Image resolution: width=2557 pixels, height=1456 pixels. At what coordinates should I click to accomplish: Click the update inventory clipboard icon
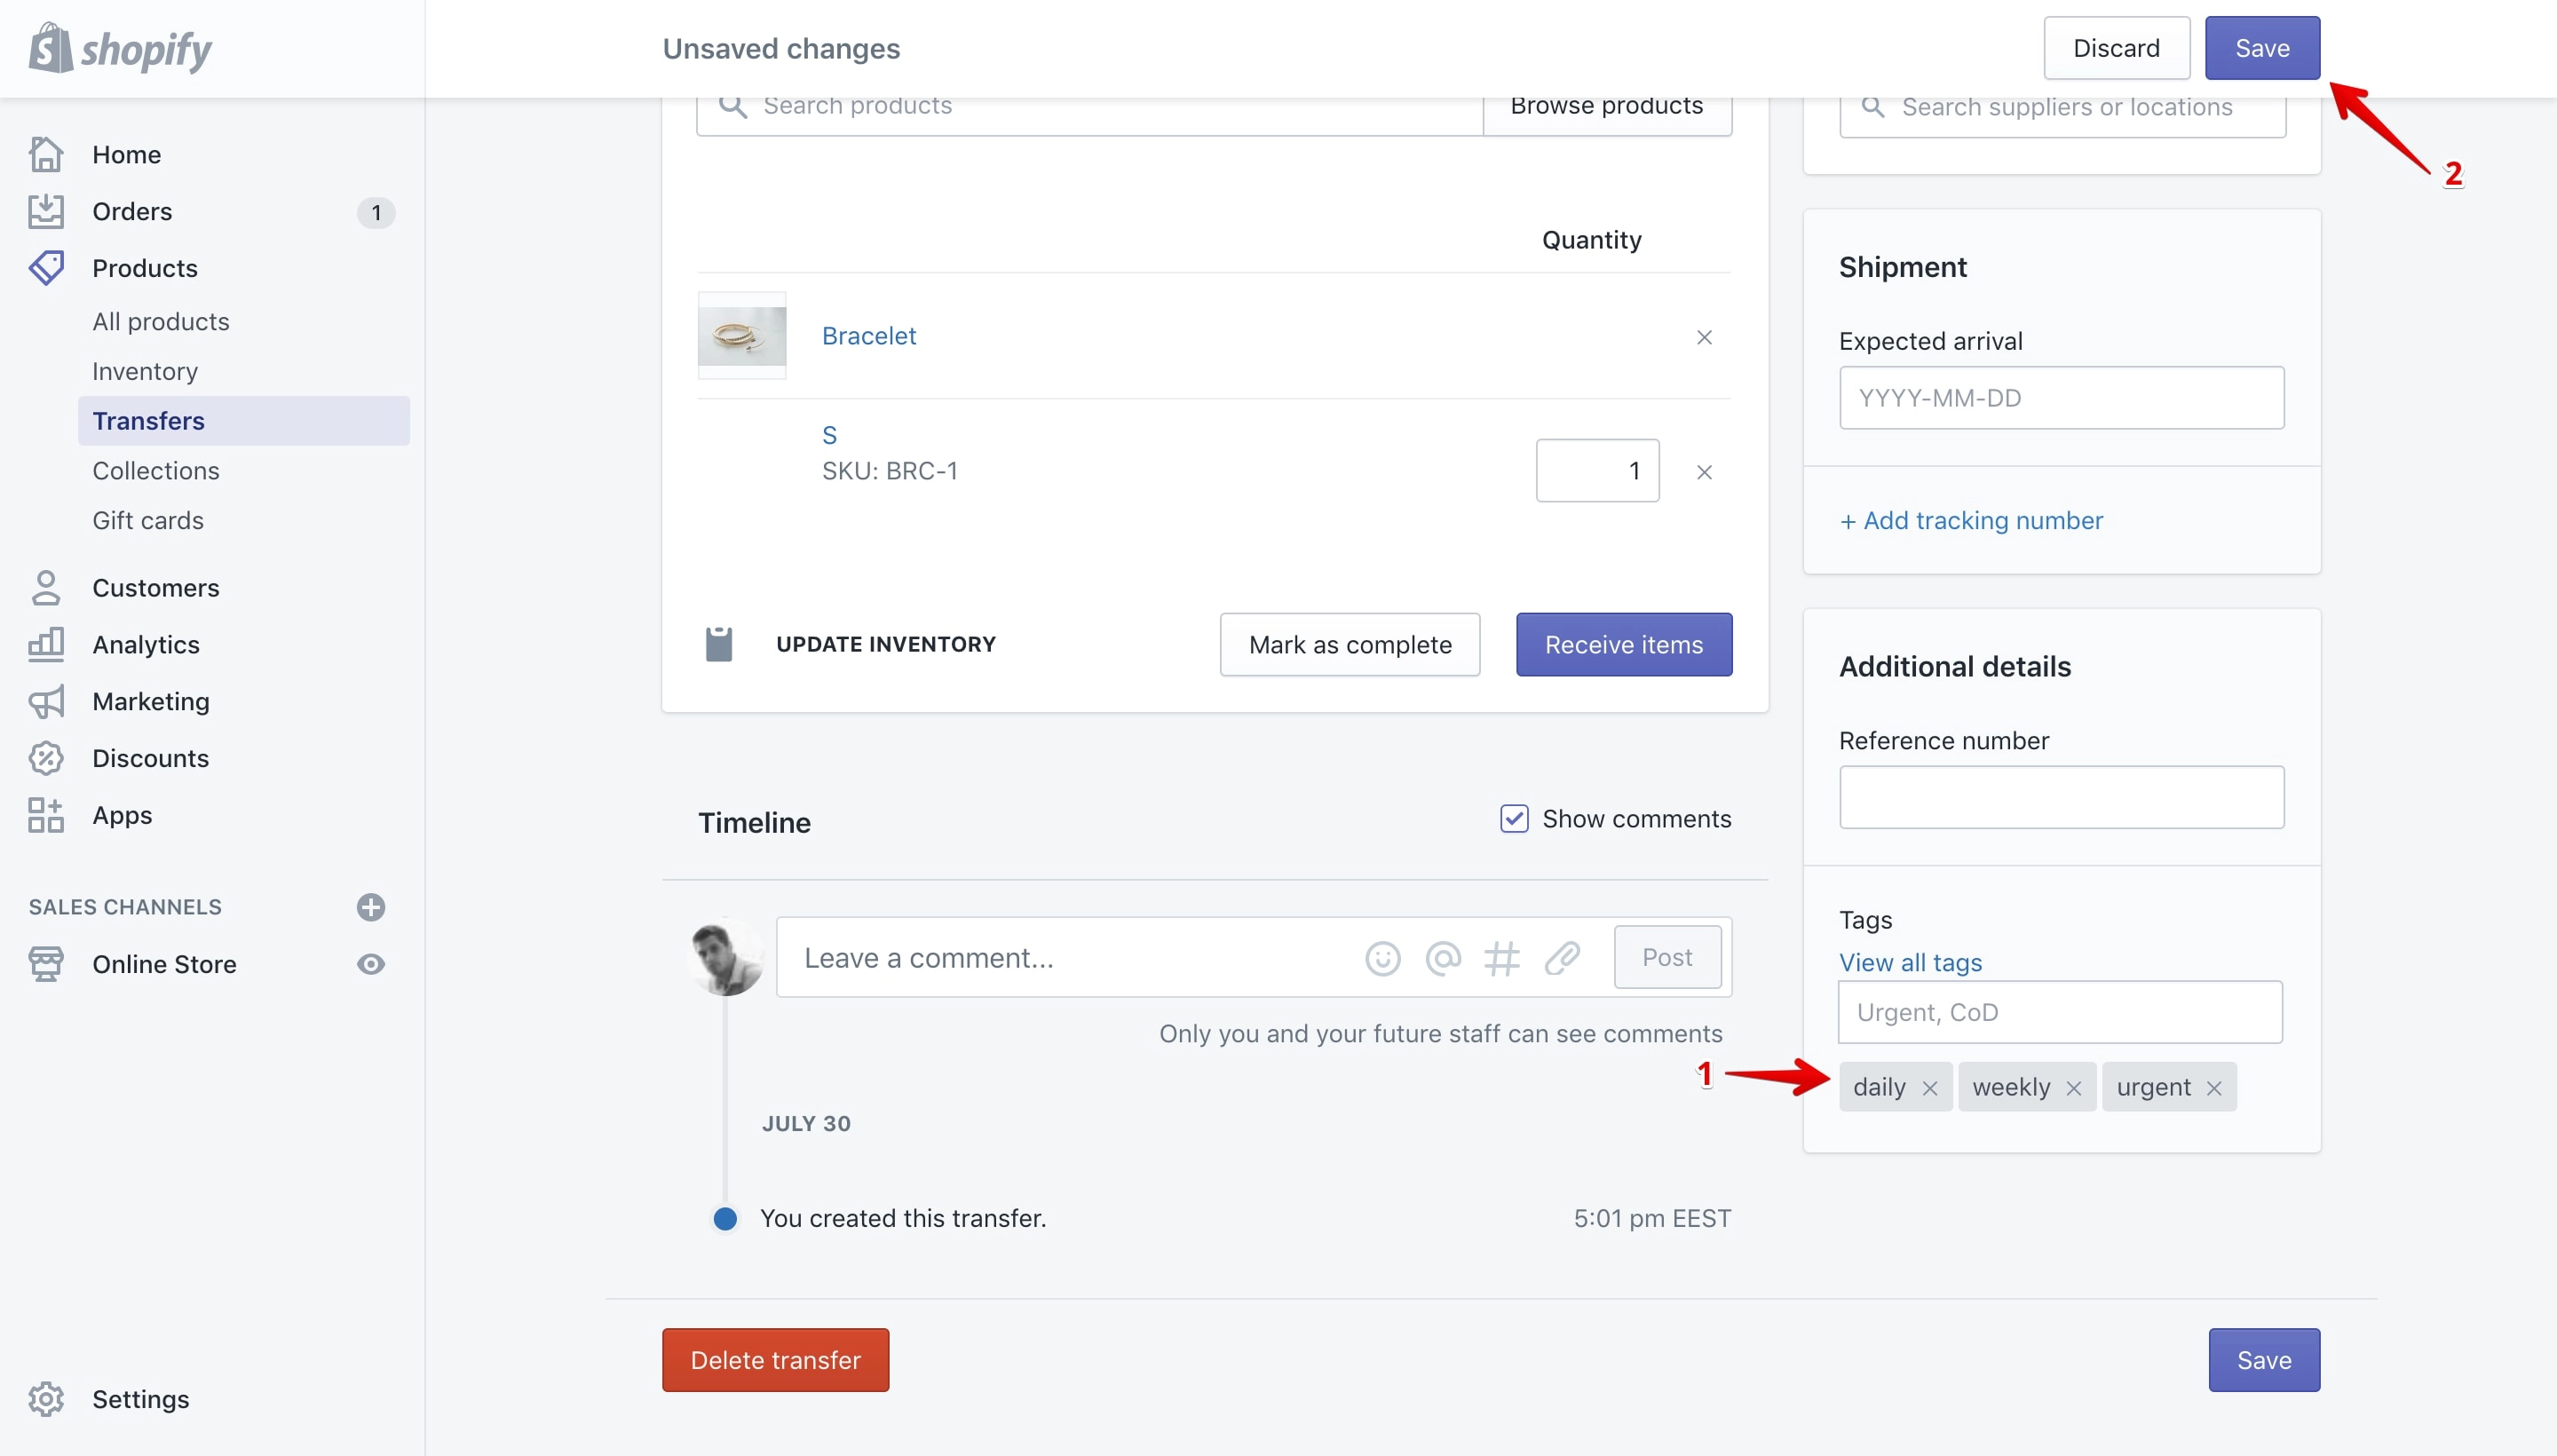pyautogui.click(x=718, y=644)
